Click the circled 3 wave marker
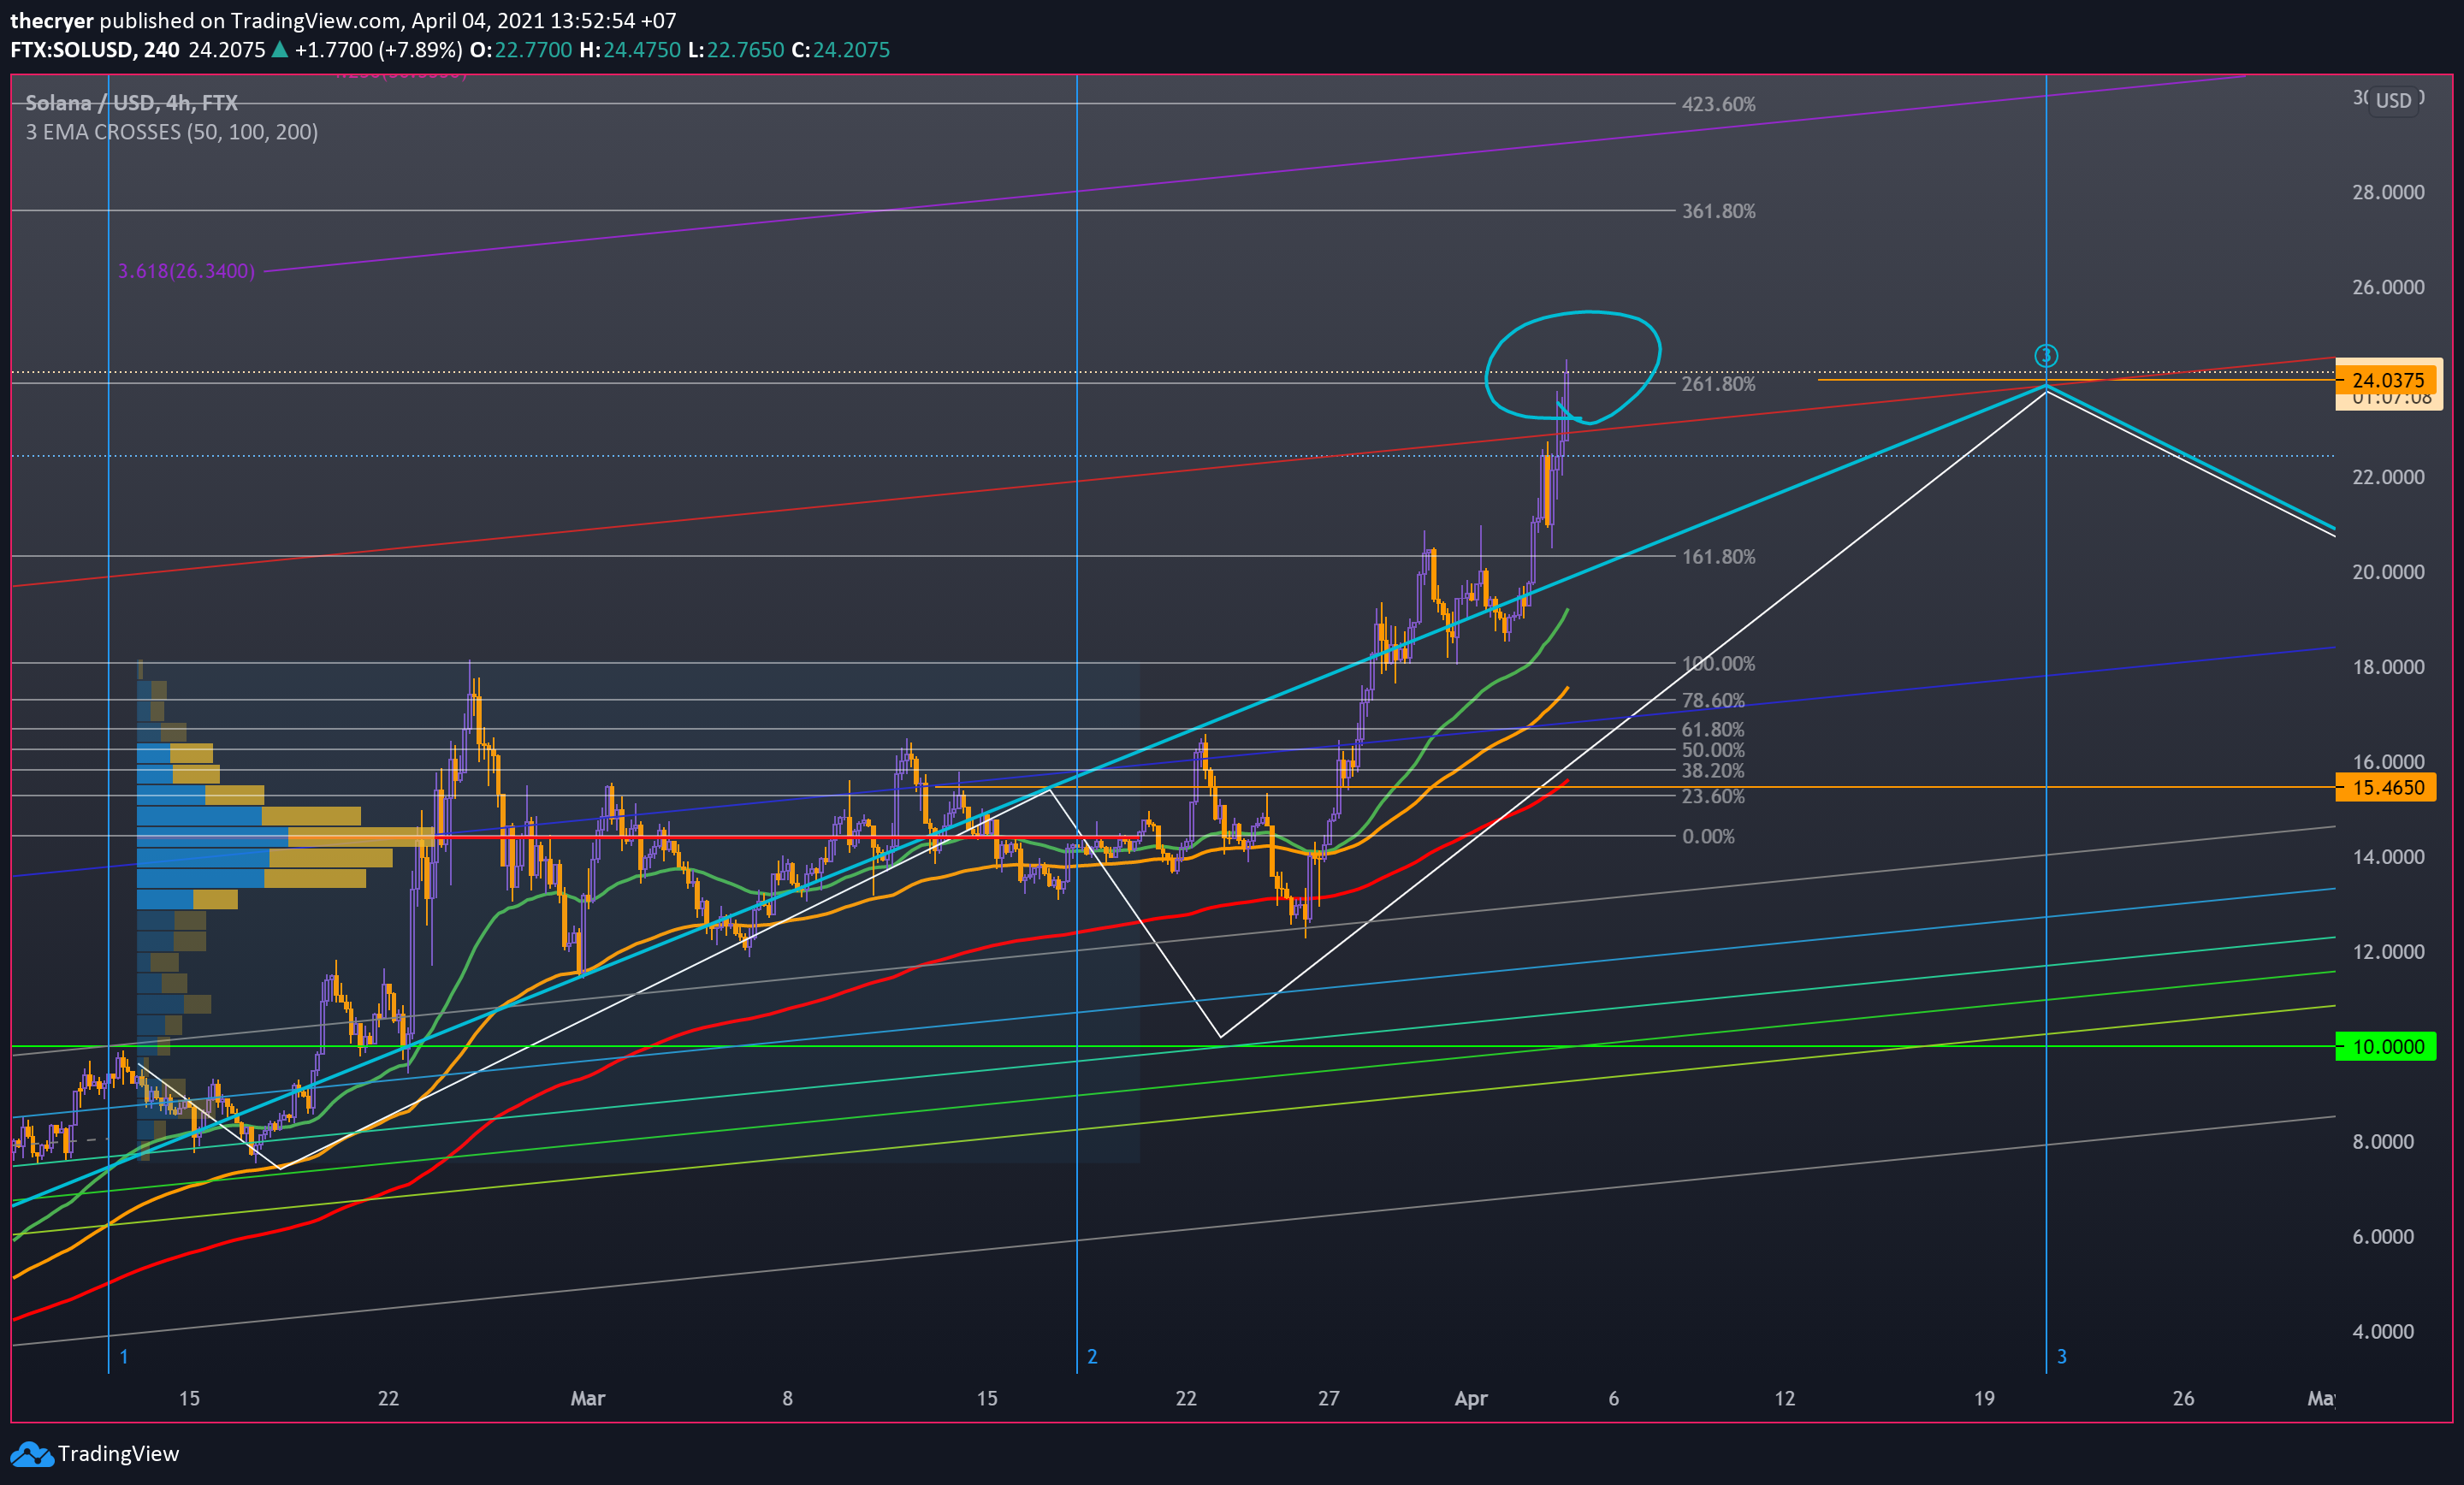The width and height of the screenshot is (2464, 1485). [2046, 355]
